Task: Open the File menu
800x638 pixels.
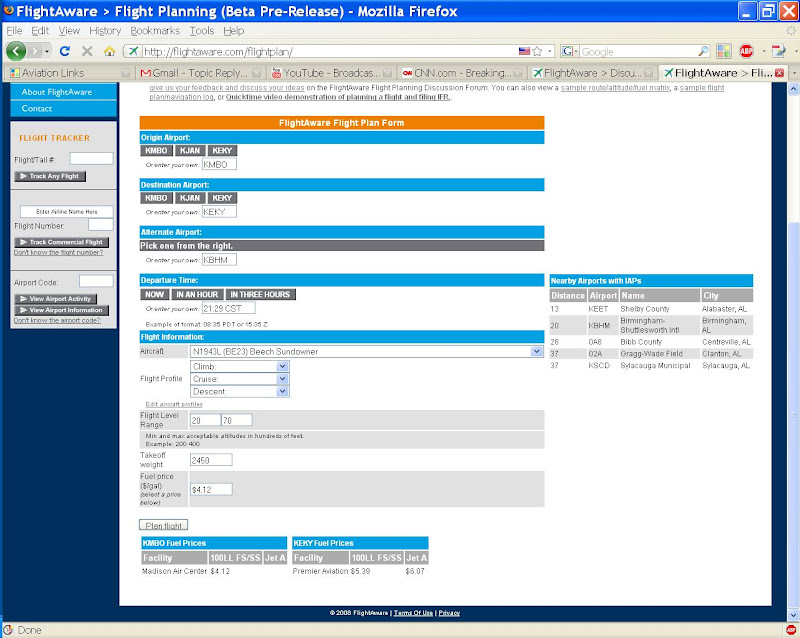Action: (x=14, y=31)
